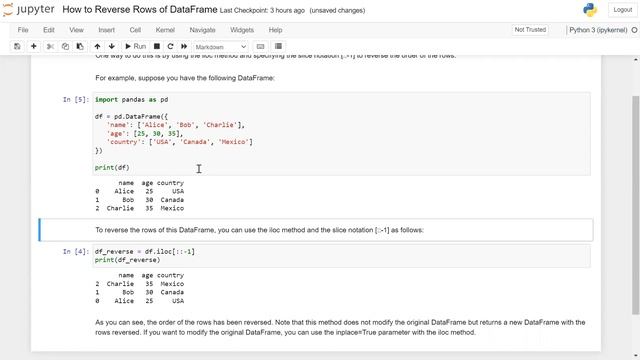Toggle table of contents icon

coord(278,47)
